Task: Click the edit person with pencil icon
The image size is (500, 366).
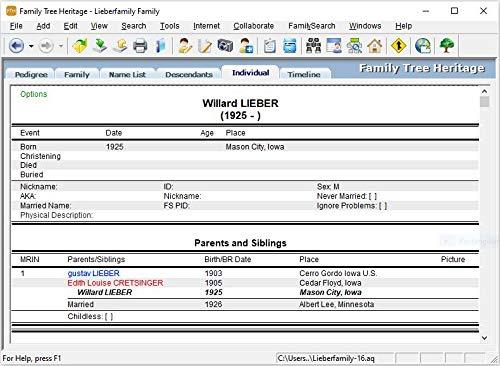Action: 185,46
